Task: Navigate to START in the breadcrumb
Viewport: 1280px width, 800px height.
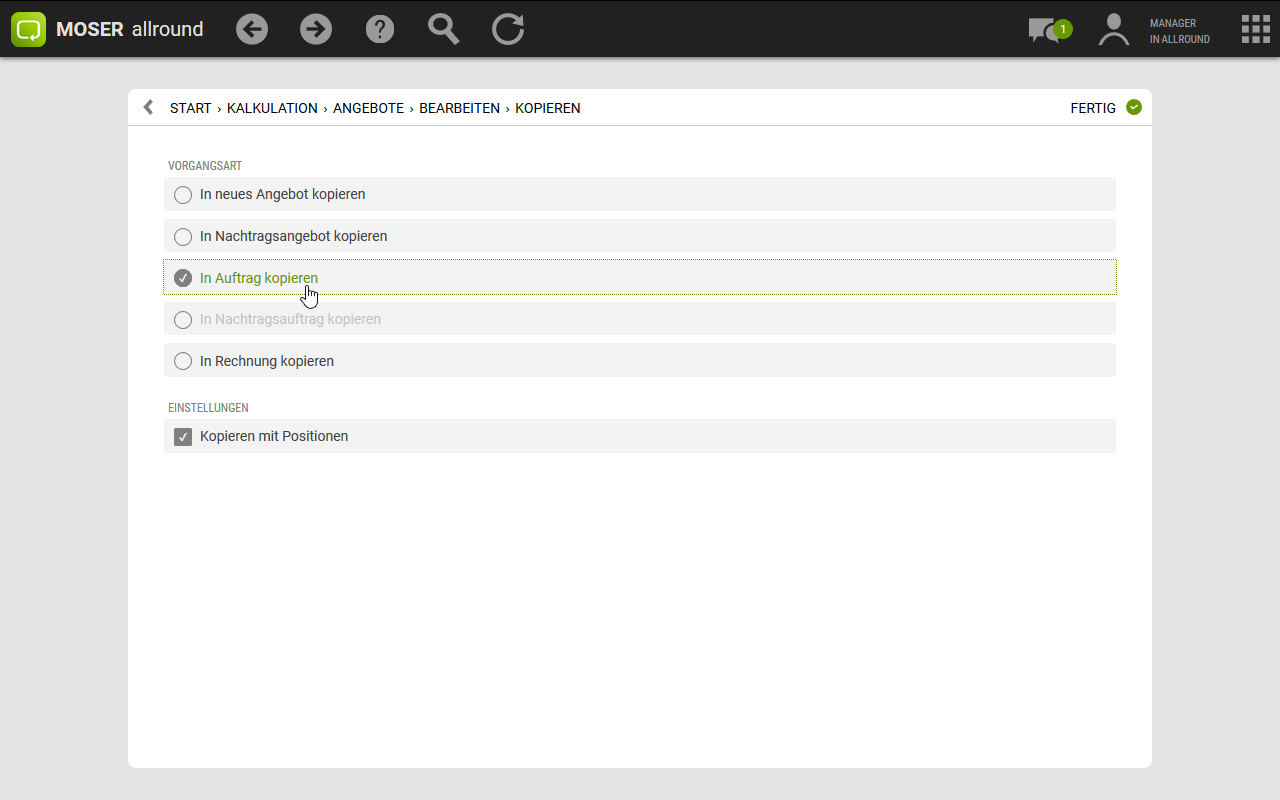Action: pyautogui.click(x=190, y=108)
